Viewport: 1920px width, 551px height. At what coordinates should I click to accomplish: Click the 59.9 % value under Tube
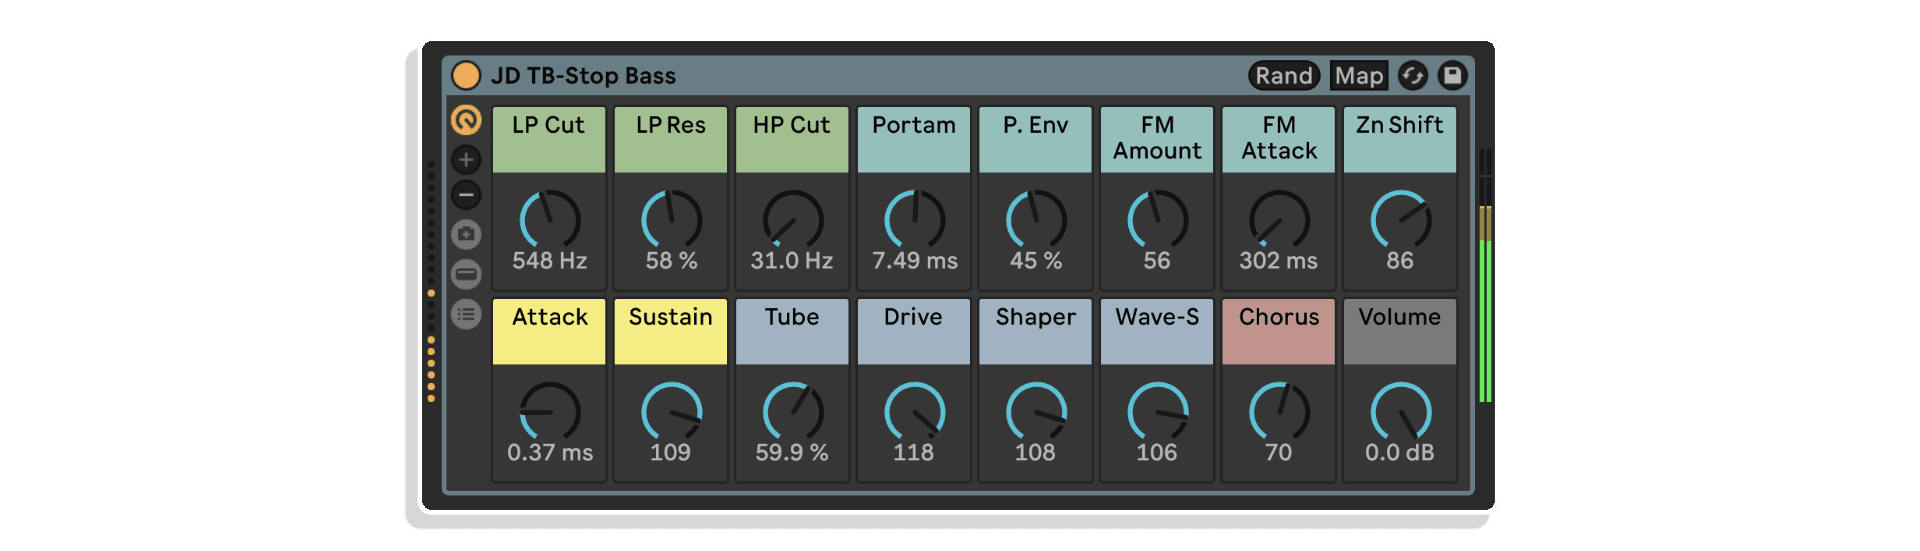[x=792, y=453]
